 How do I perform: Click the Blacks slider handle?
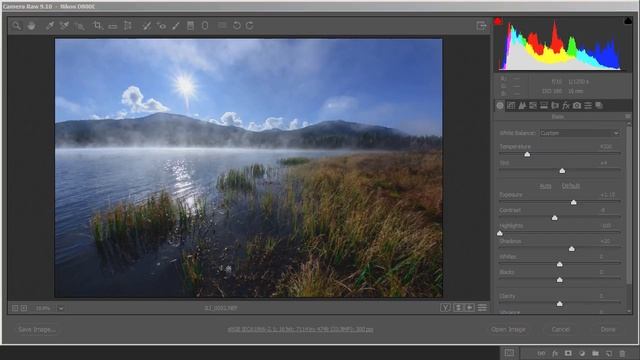tap(560, 280)
